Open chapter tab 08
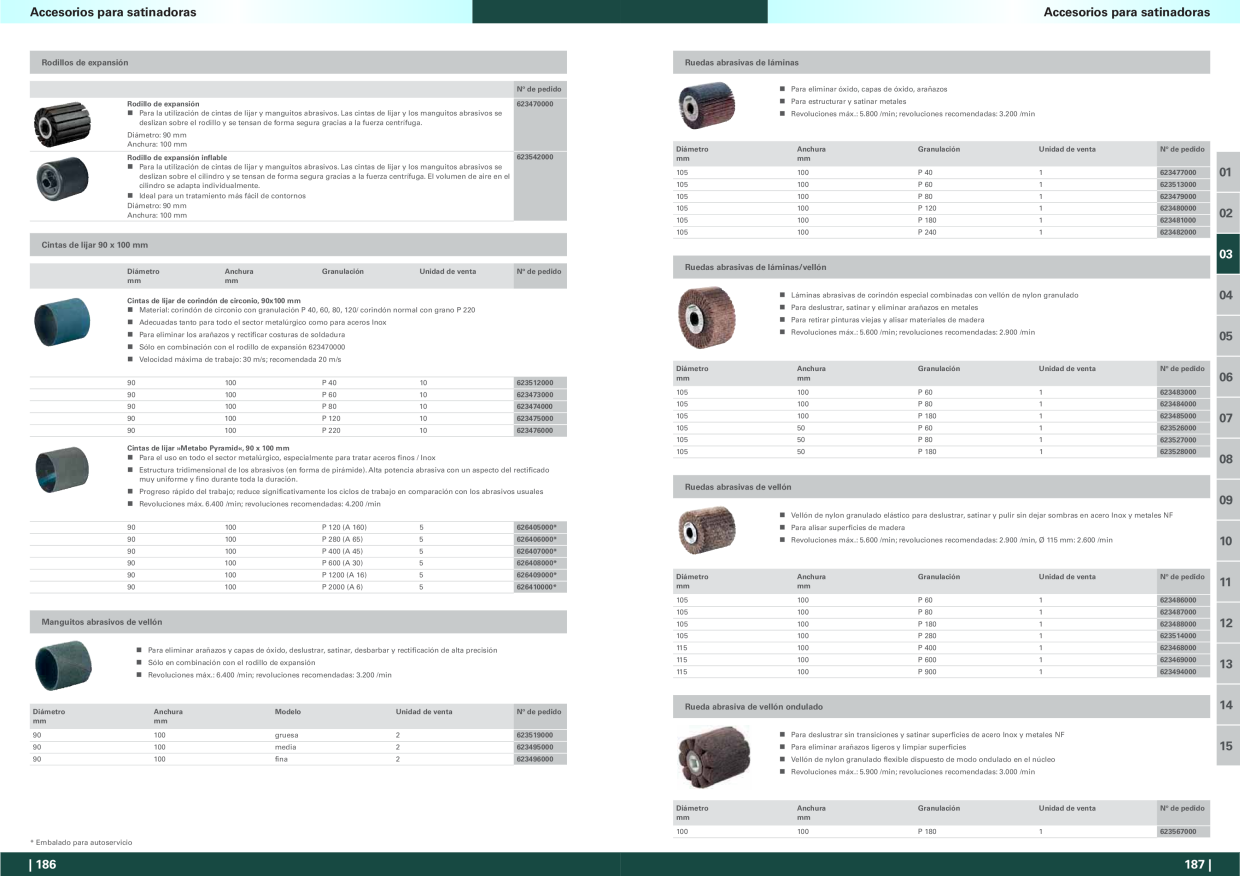The height and width of the screenshot is (876, 1240). pos(1226,460)
